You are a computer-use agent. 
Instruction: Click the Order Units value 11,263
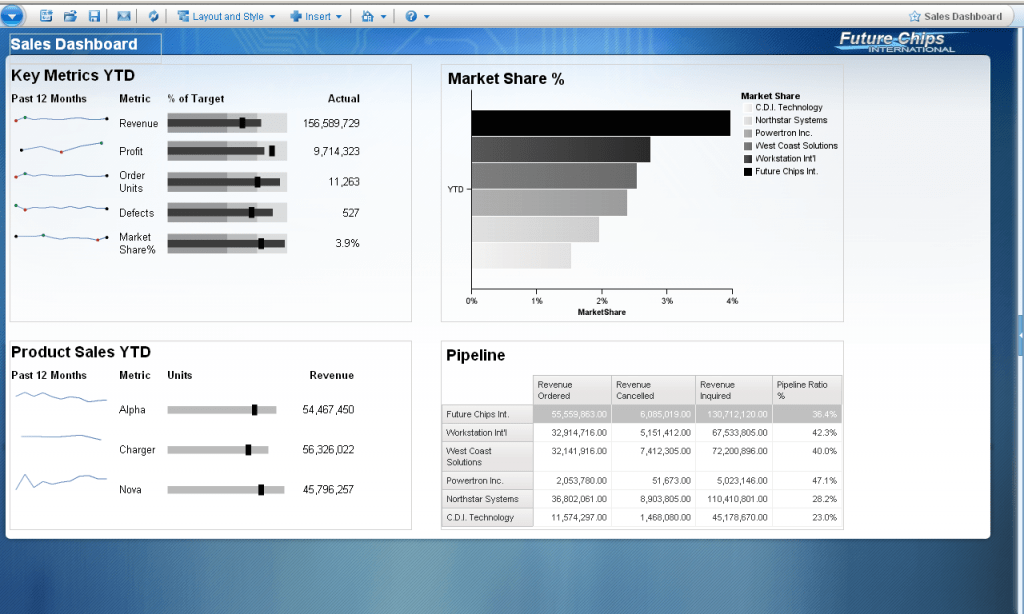(344, 182)
